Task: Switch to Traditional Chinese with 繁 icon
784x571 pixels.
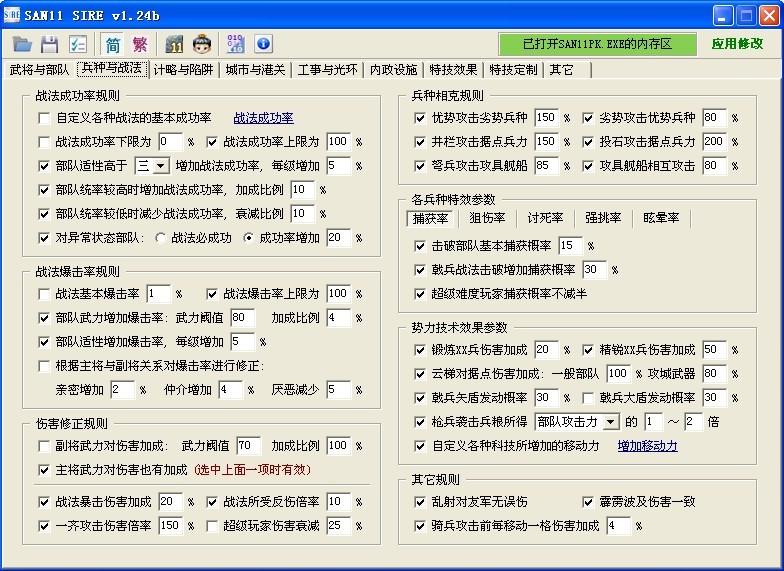Action: click(x=140, y=44)
